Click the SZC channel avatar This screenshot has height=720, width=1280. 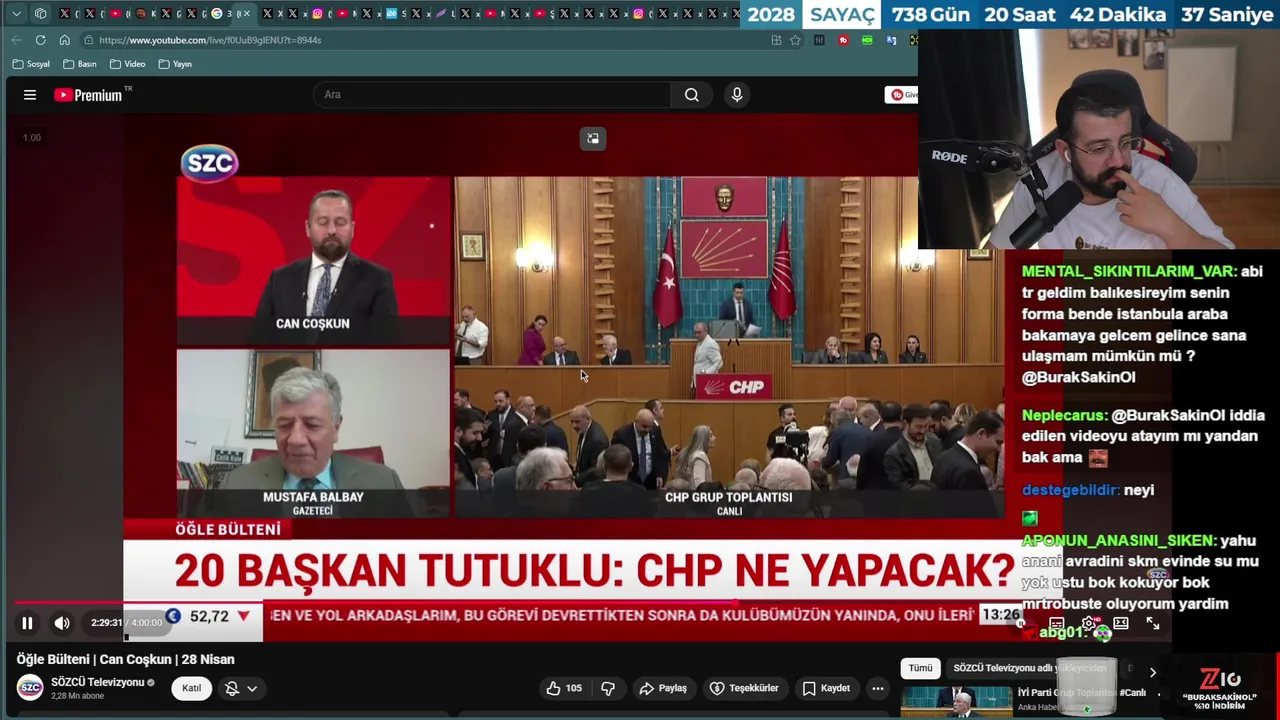coord(30,688)
